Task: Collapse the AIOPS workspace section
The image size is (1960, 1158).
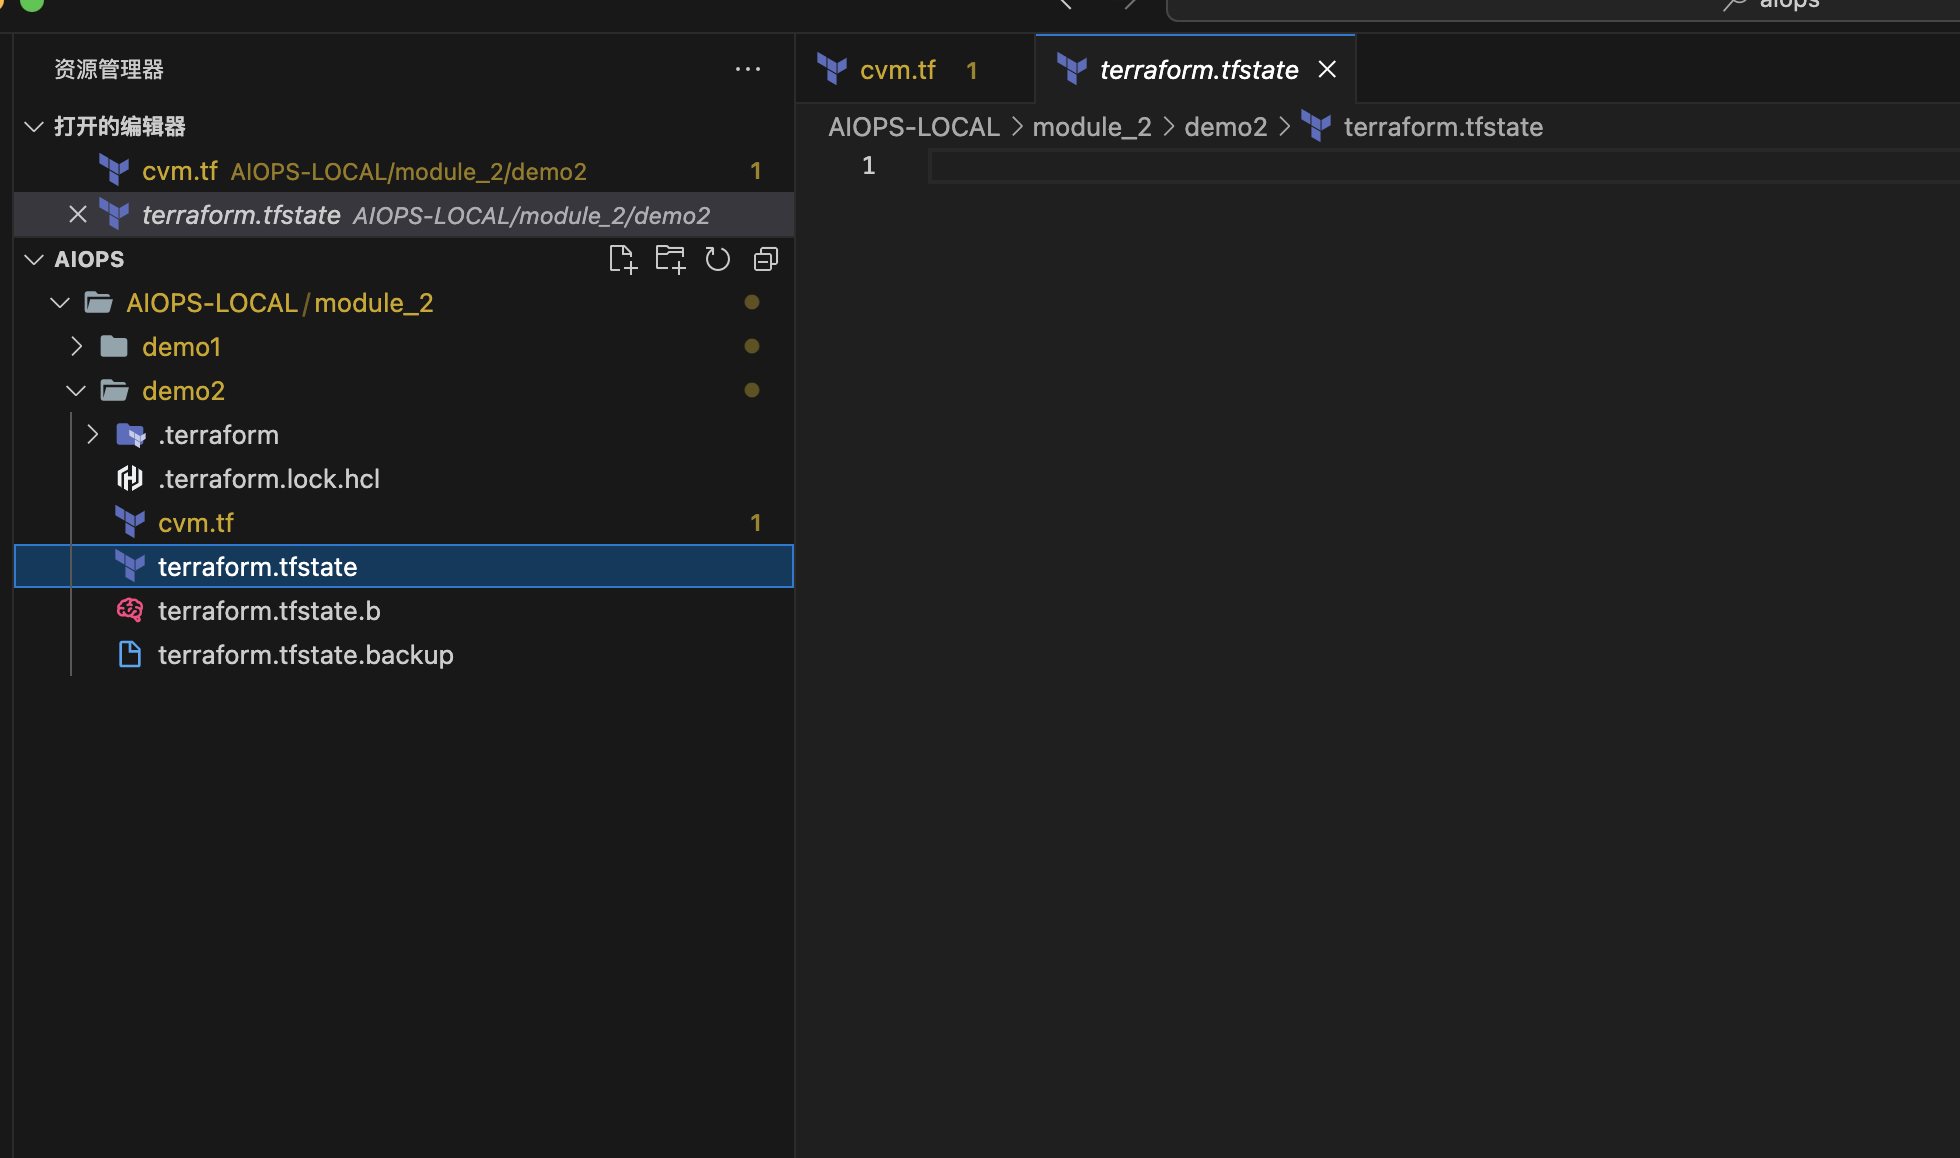Action: [34, 259]
